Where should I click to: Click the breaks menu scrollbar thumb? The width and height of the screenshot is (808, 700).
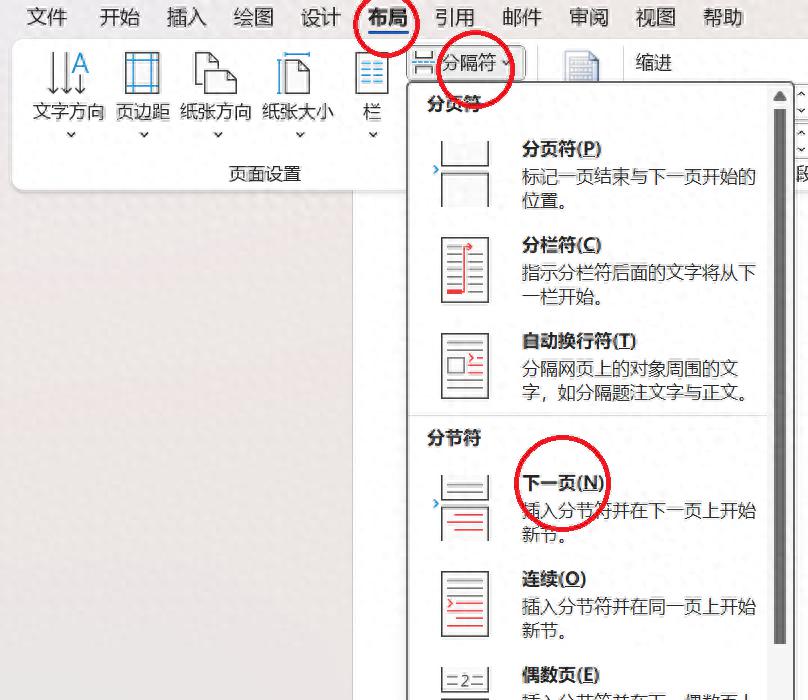point(780,376)
